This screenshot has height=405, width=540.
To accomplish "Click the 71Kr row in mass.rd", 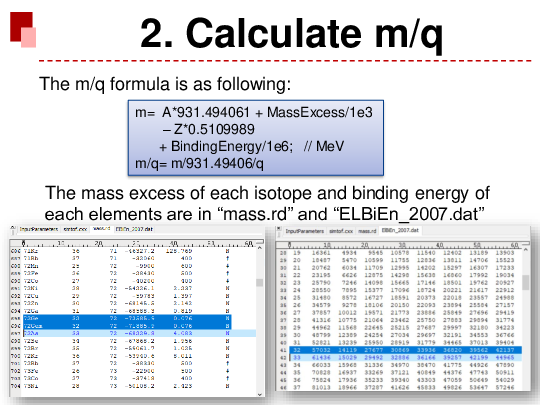I will pos(126,251).
